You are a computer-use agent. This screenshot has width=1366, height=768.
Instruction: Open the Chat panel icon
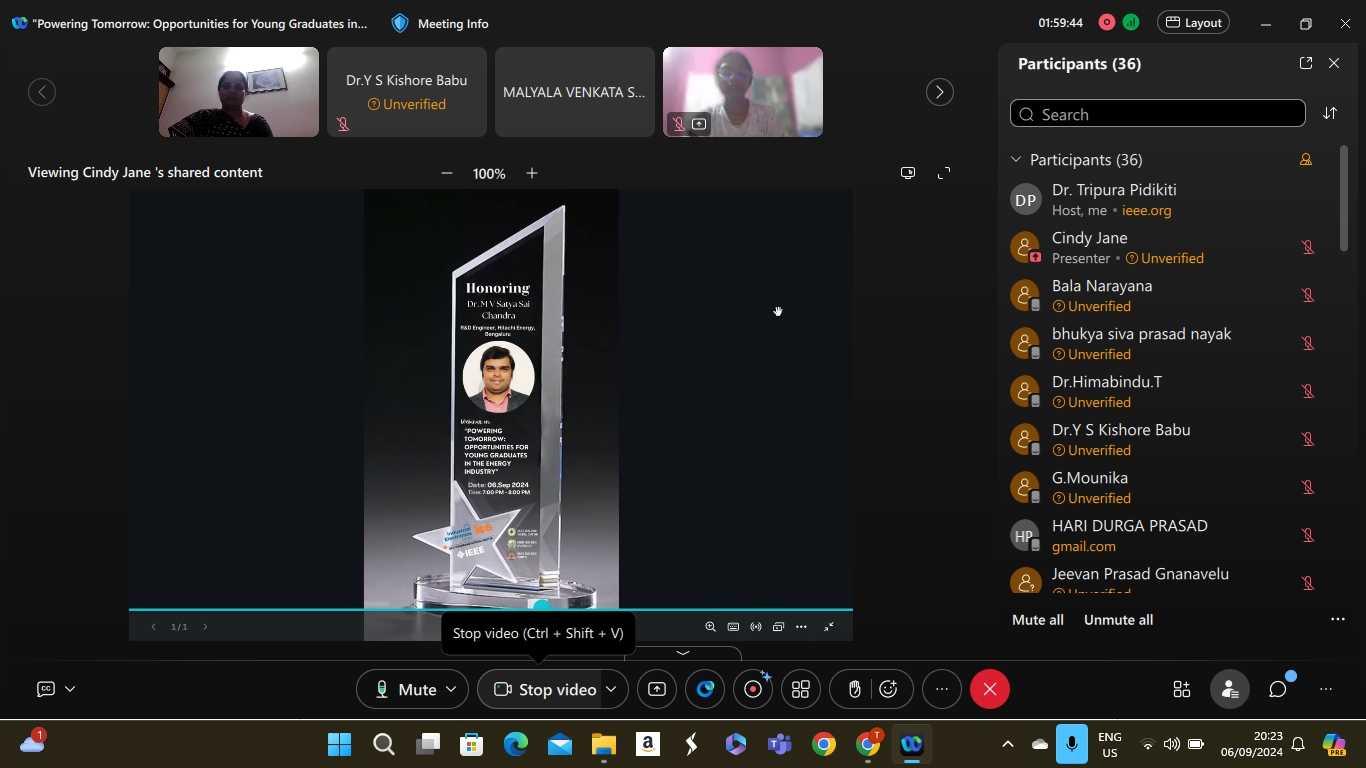(x=1277, y=689)
